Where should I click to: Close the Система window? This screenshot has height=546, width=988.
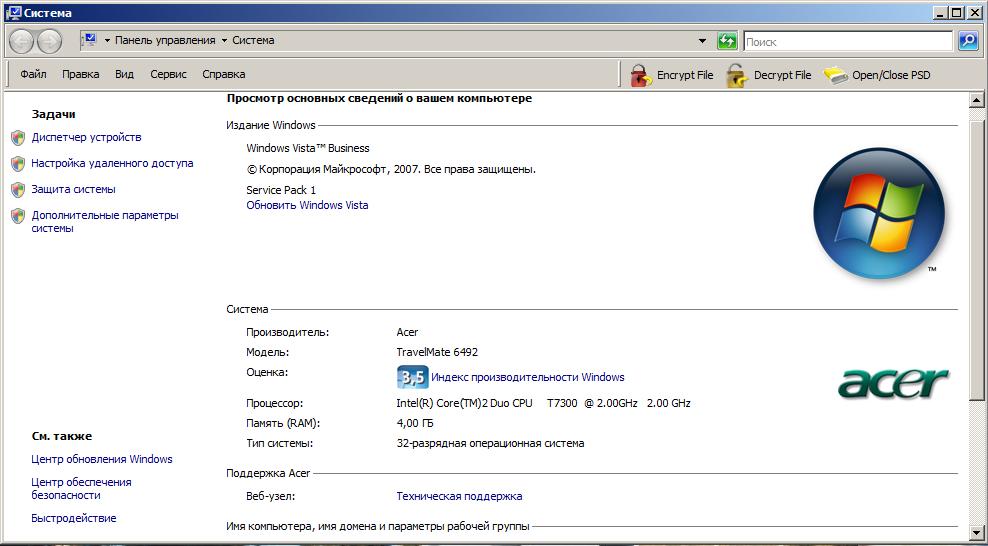click(974, 12)
